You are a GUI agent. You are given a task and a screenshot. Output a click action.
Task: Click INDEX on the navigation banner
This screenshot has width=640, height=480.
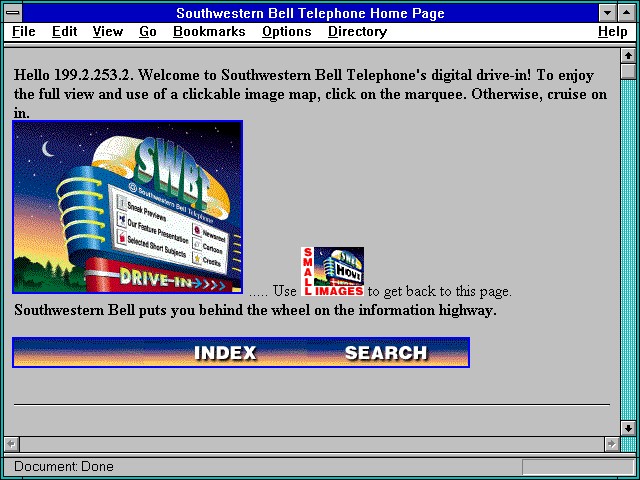pyautogui.click(x=225, y=353)
